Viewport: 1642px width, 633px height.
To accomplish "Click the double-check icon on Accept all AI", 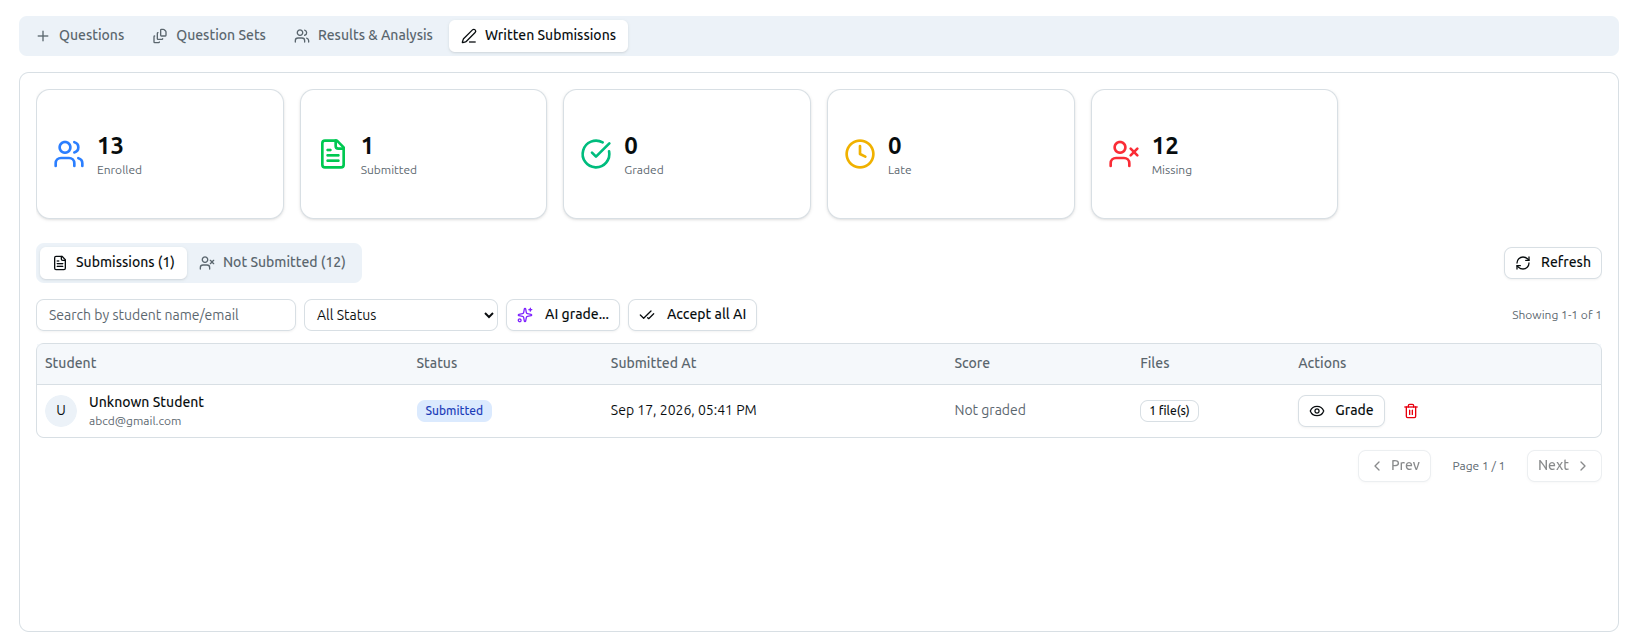I will [647, 315].
